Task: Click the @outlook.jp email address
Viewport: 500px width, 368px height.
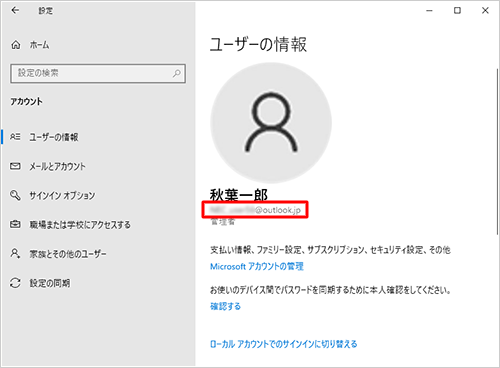Action: pyautogui.click(x=255, y=210)
